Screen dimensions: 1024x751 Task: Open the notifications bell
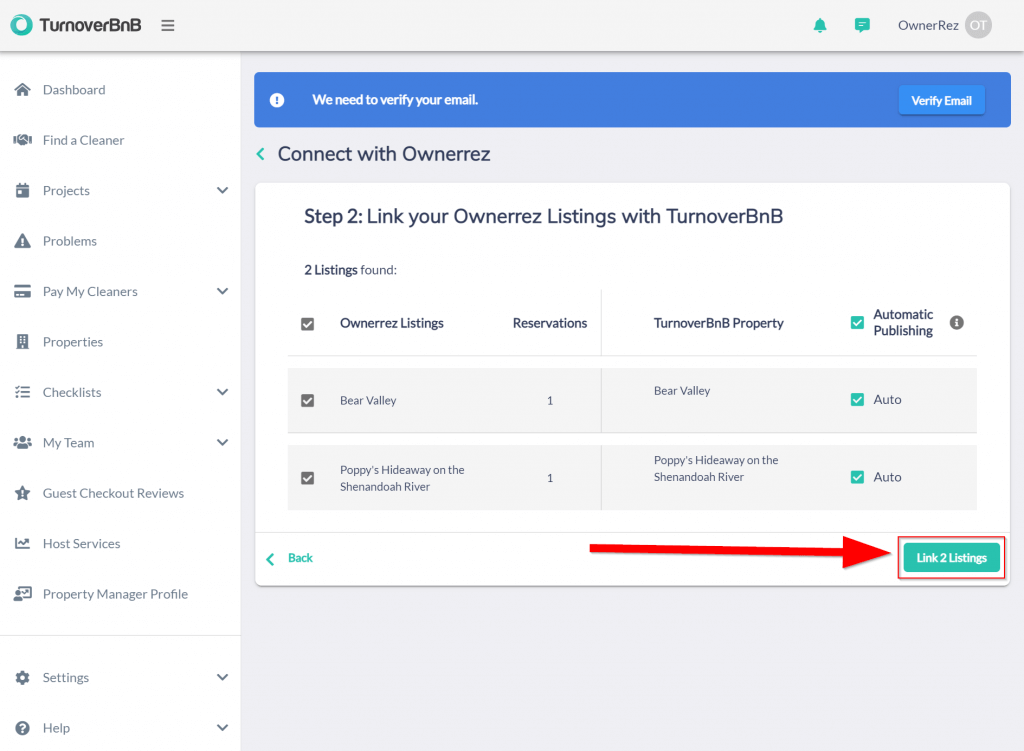pos(820,25)
